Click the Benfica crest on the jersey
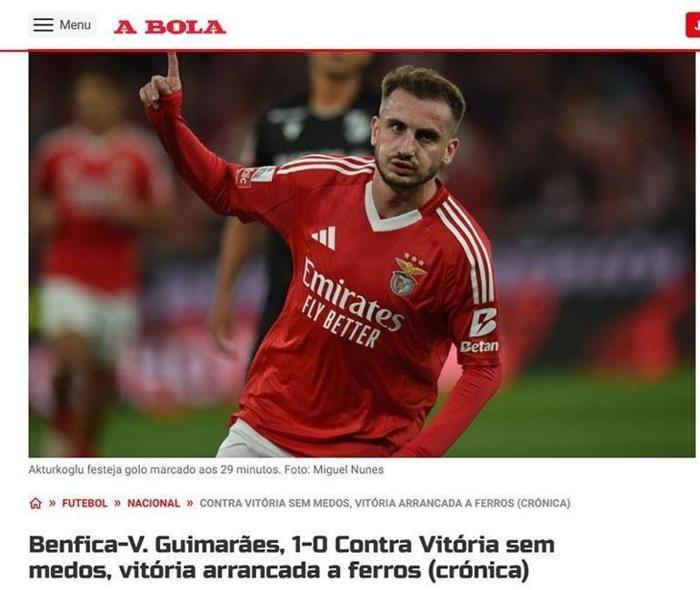The width and height of the screenshot is (700, 590). (408, 275)
